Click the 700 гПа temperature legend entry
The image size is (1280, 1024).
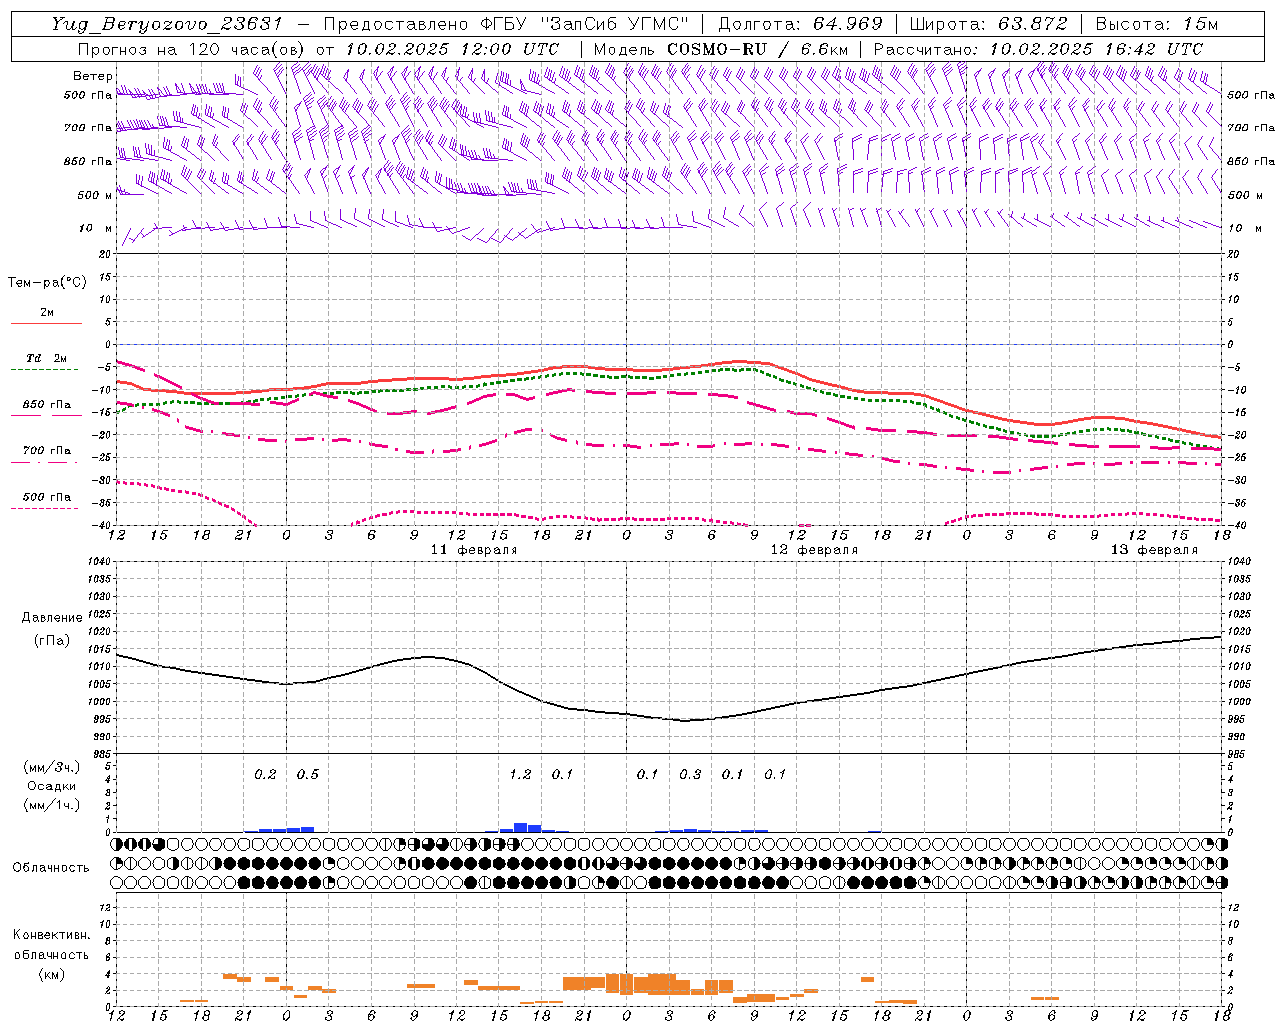coord(46,451)
